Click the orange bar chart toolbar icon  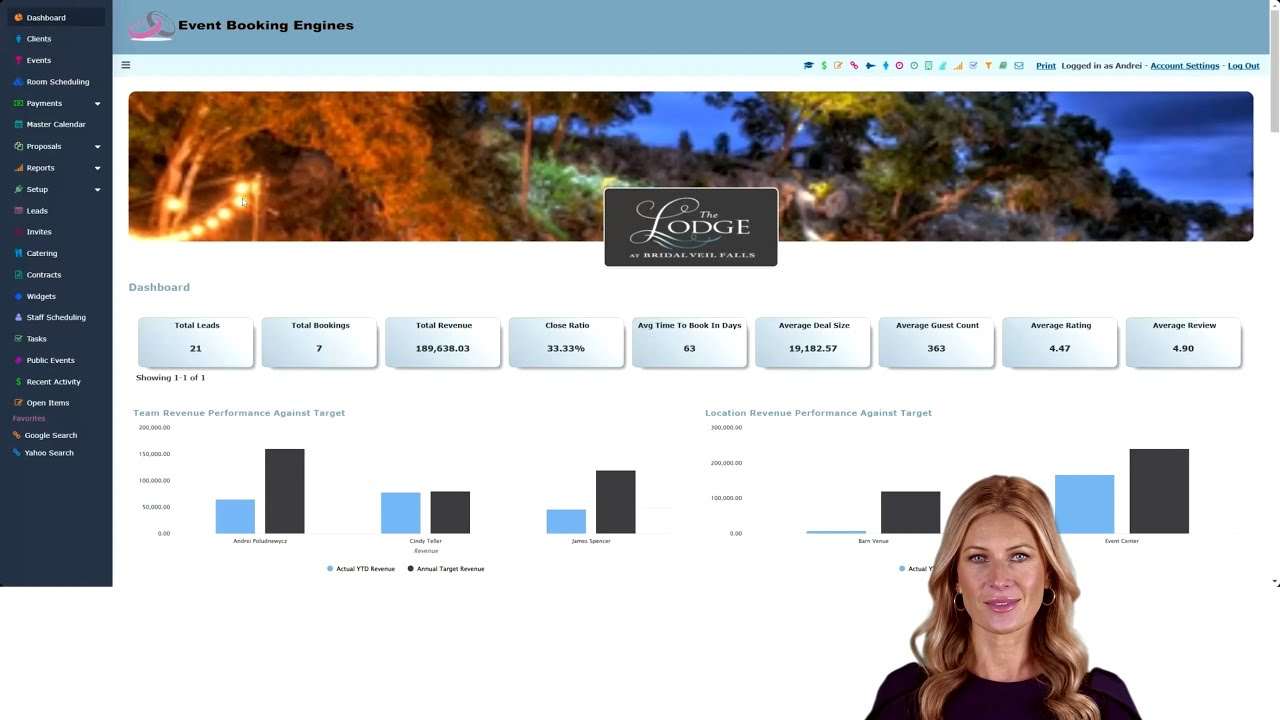point(958,65)
